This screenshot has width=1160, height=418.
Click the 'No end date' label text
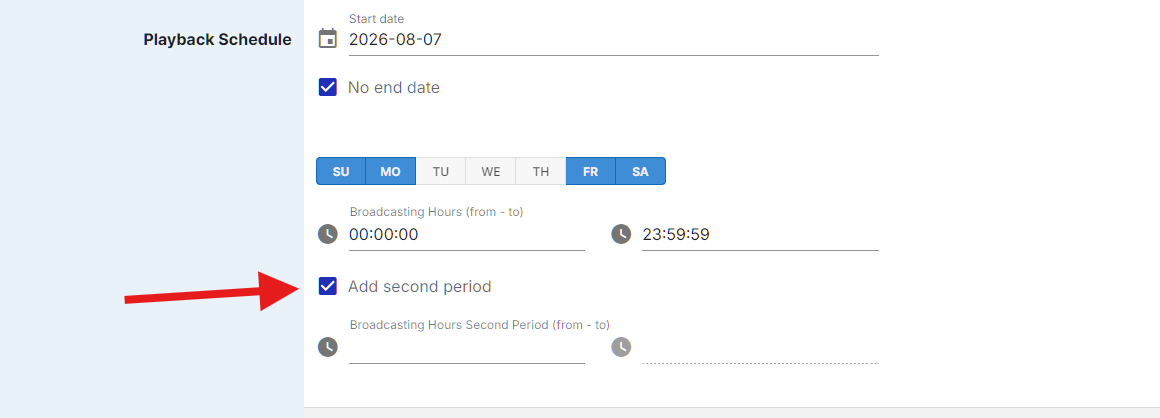tap(394, 87)
